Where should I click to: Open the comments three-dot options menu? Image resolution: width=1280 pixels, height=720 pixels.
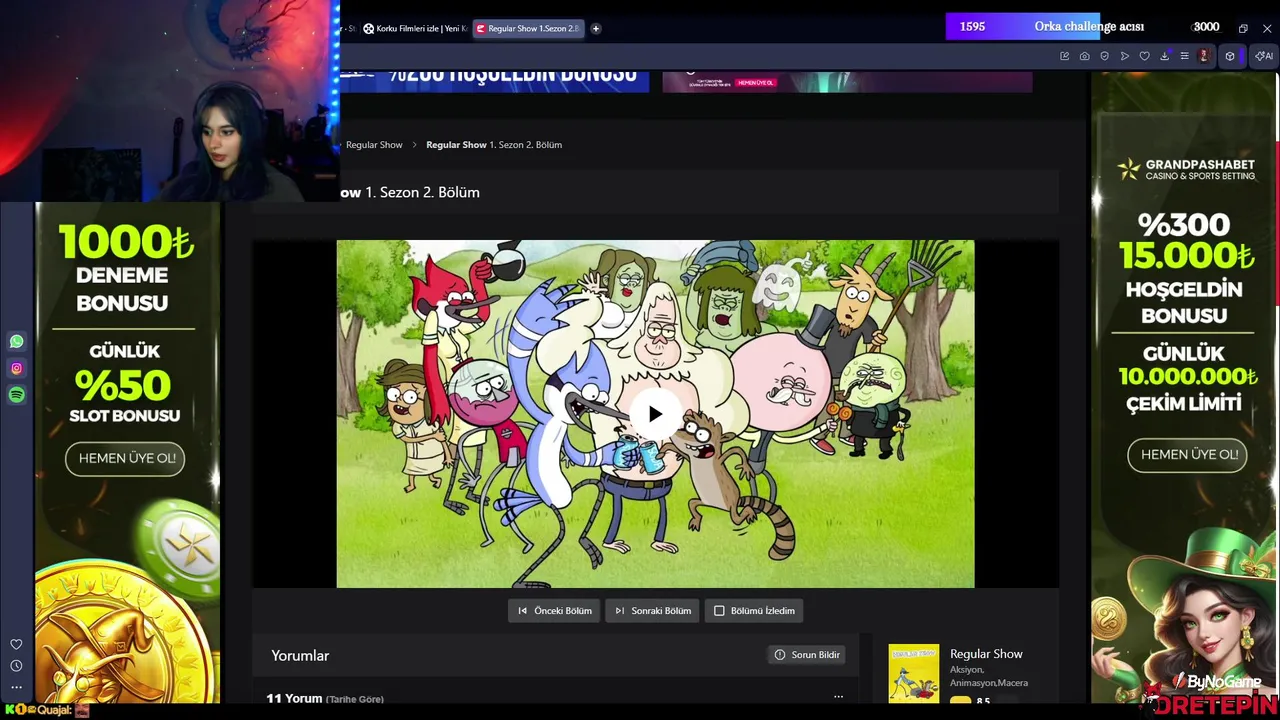[x=838, y=697]
